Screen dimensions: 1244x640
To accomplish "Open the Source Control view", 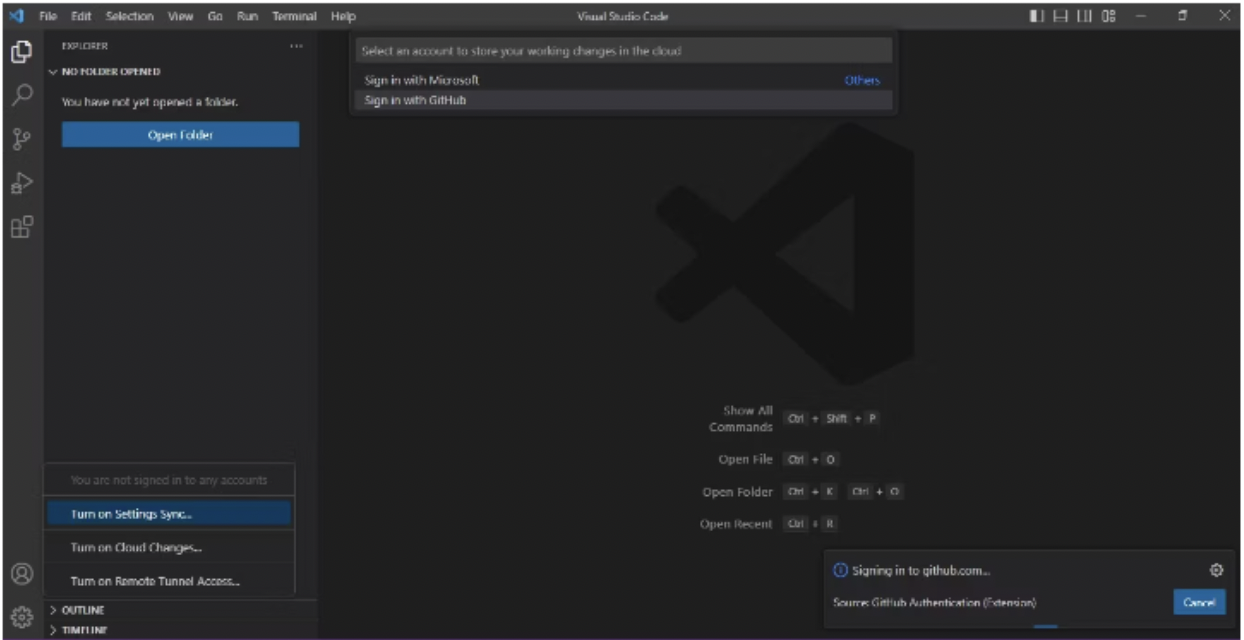I will point(21,140).
